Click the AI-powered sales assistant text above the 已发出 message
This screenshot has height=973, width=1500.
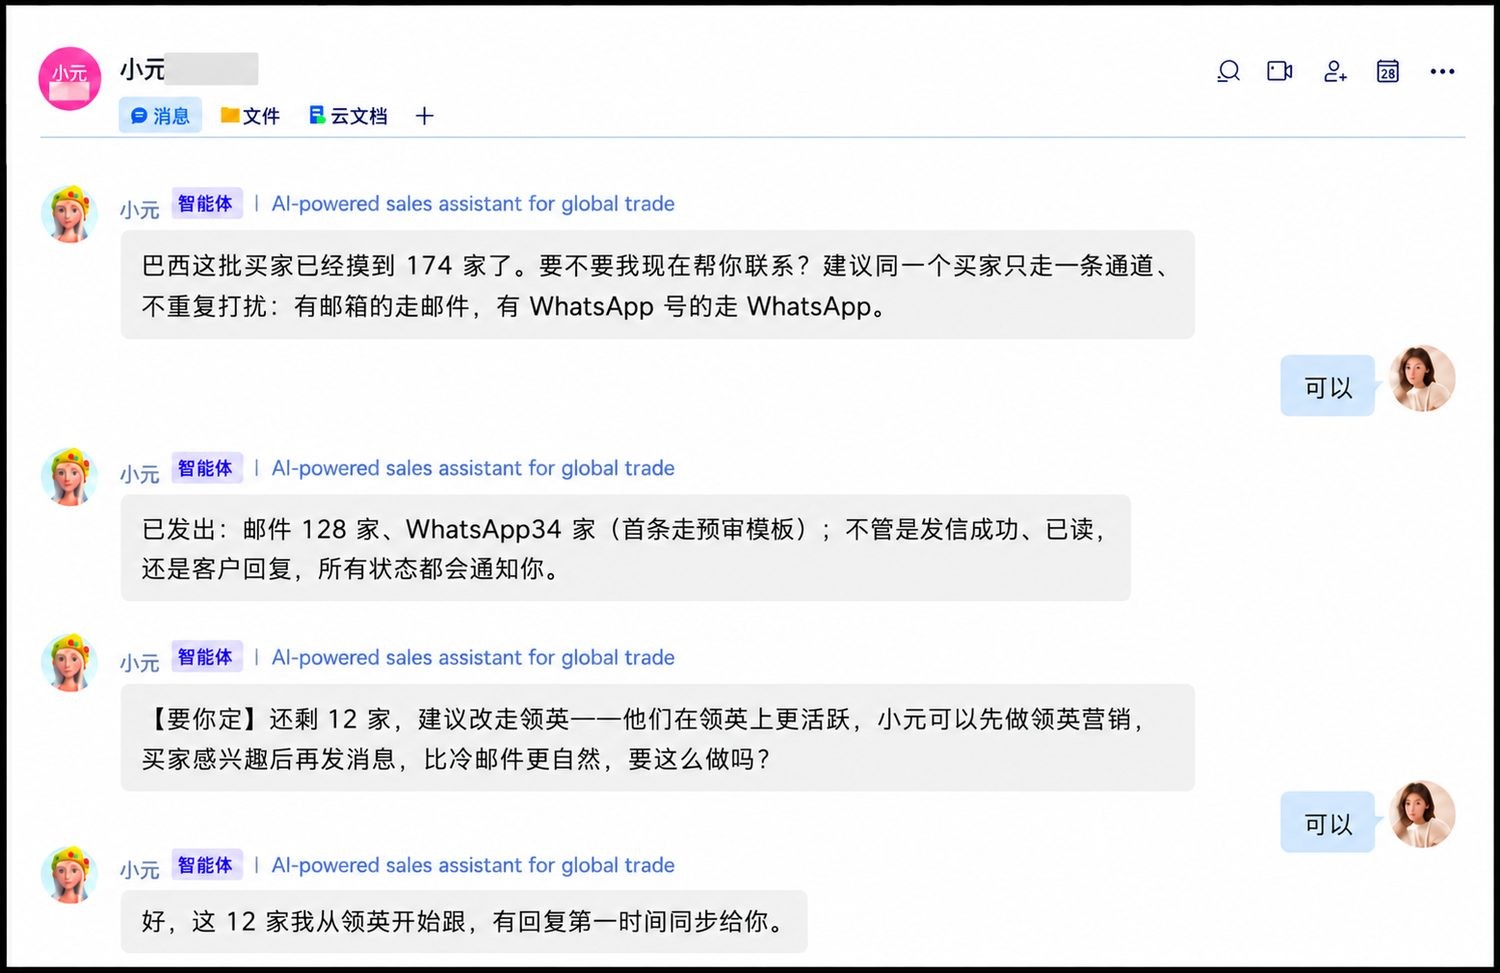[x=473, y=468]
